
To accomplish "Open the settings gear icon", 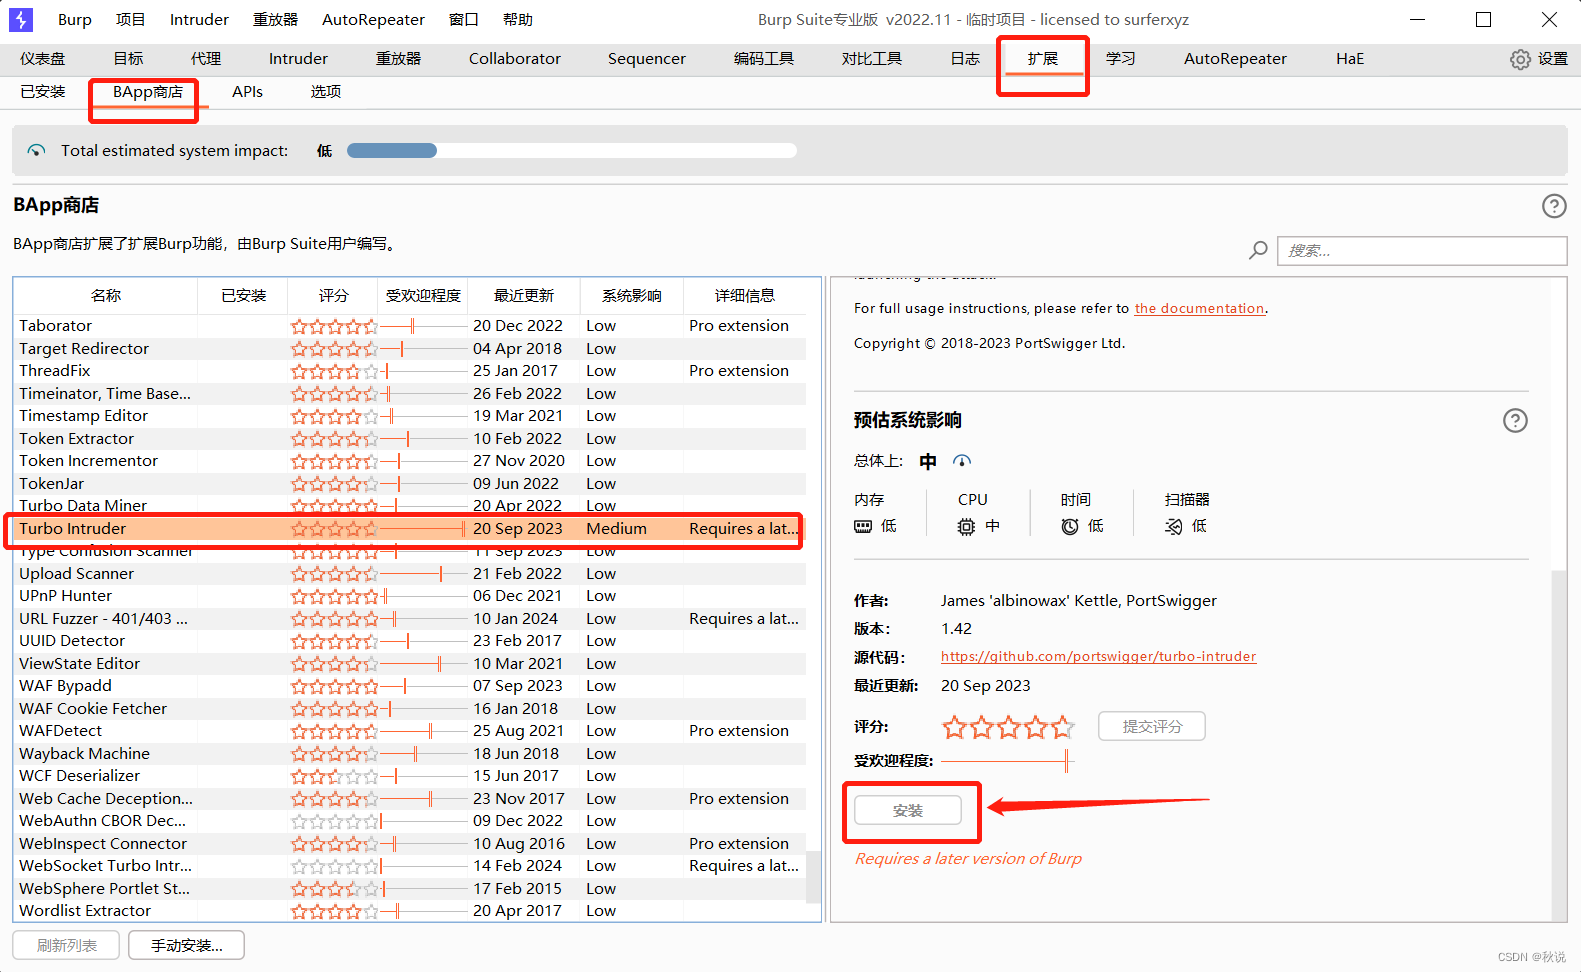I will pyautogui.click(x=1520, y=59).
